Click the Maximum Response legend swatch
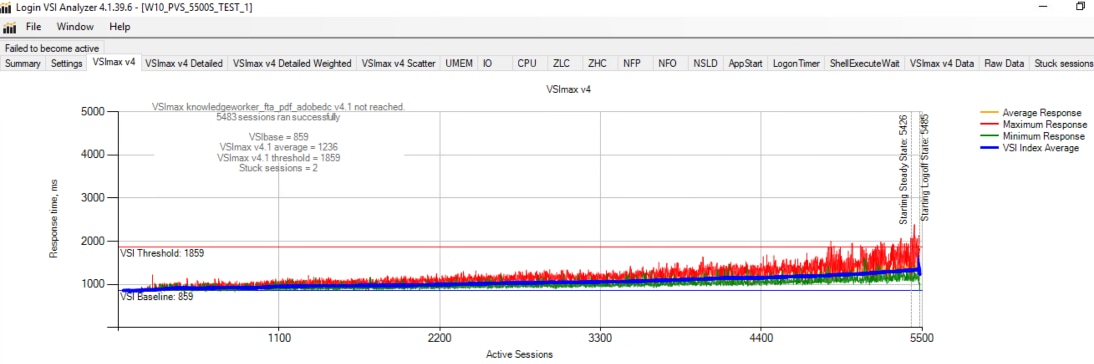This screenshot has width=1094, height=364. point(988,124)
